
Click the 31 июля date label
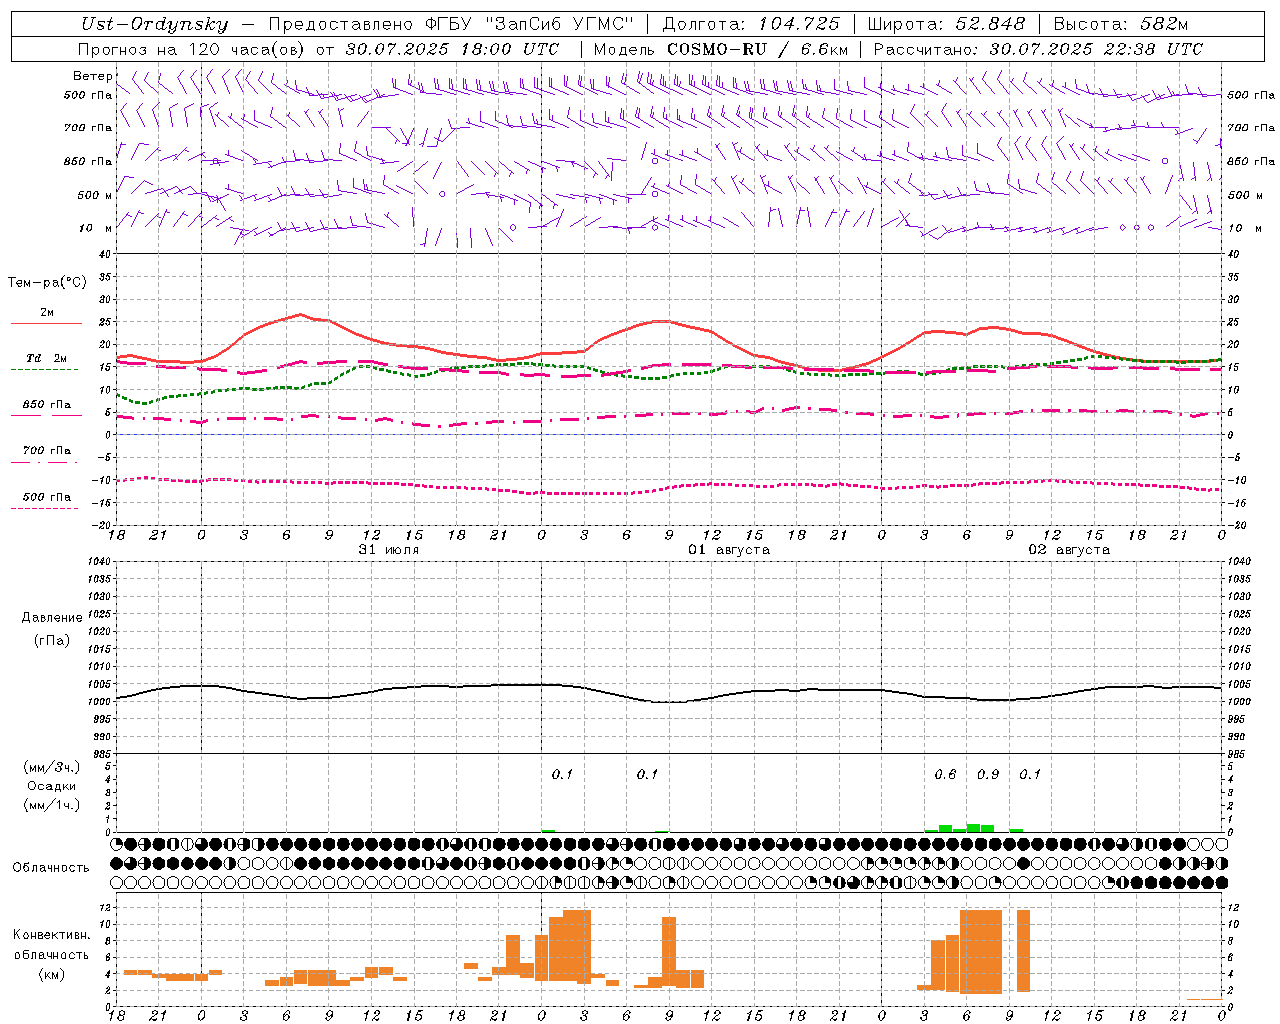[x=389, y=550]
